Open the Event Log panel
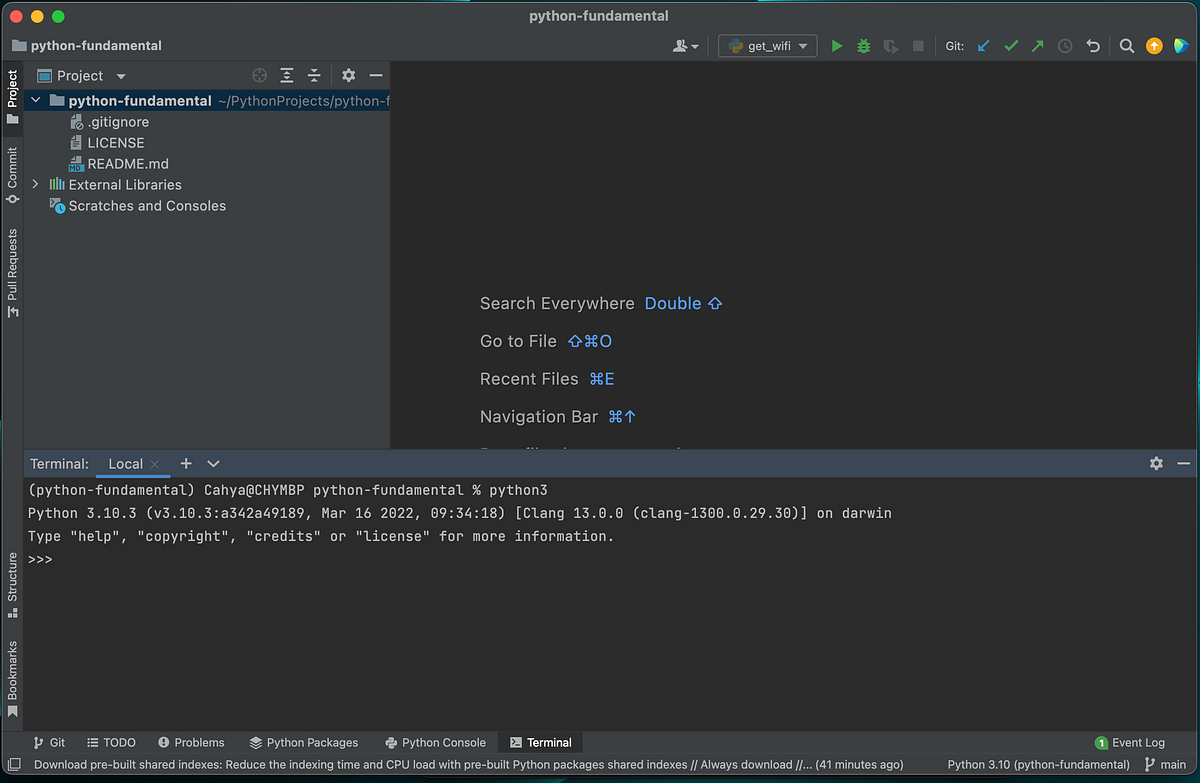Screen dimensions: 1200x783 (1137, 742)
